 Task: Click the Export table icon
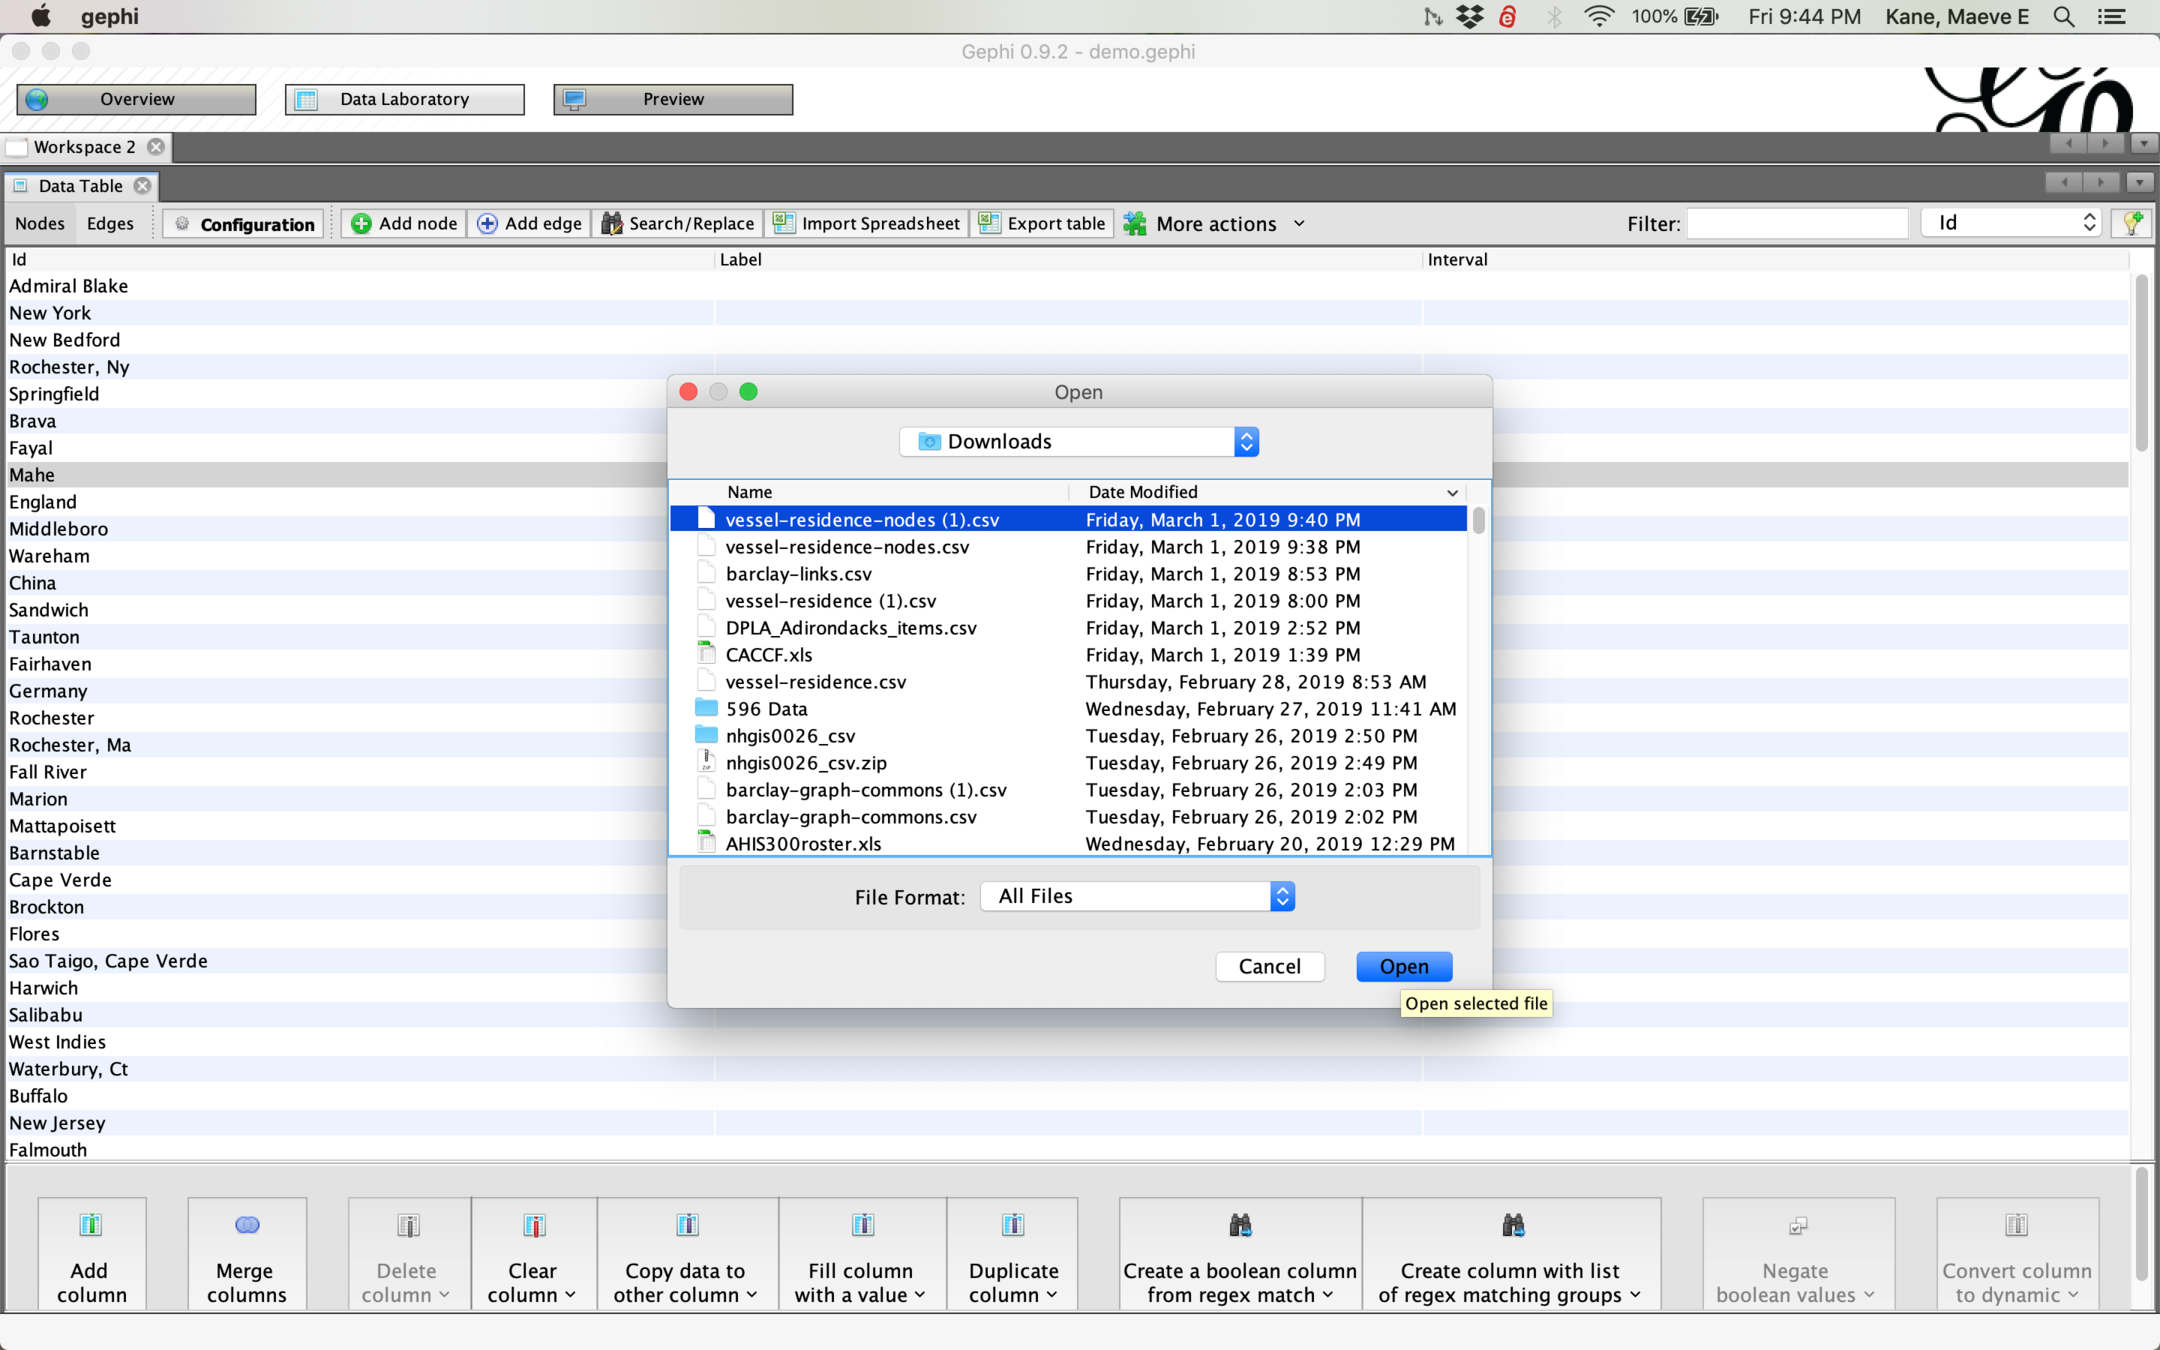989,224
